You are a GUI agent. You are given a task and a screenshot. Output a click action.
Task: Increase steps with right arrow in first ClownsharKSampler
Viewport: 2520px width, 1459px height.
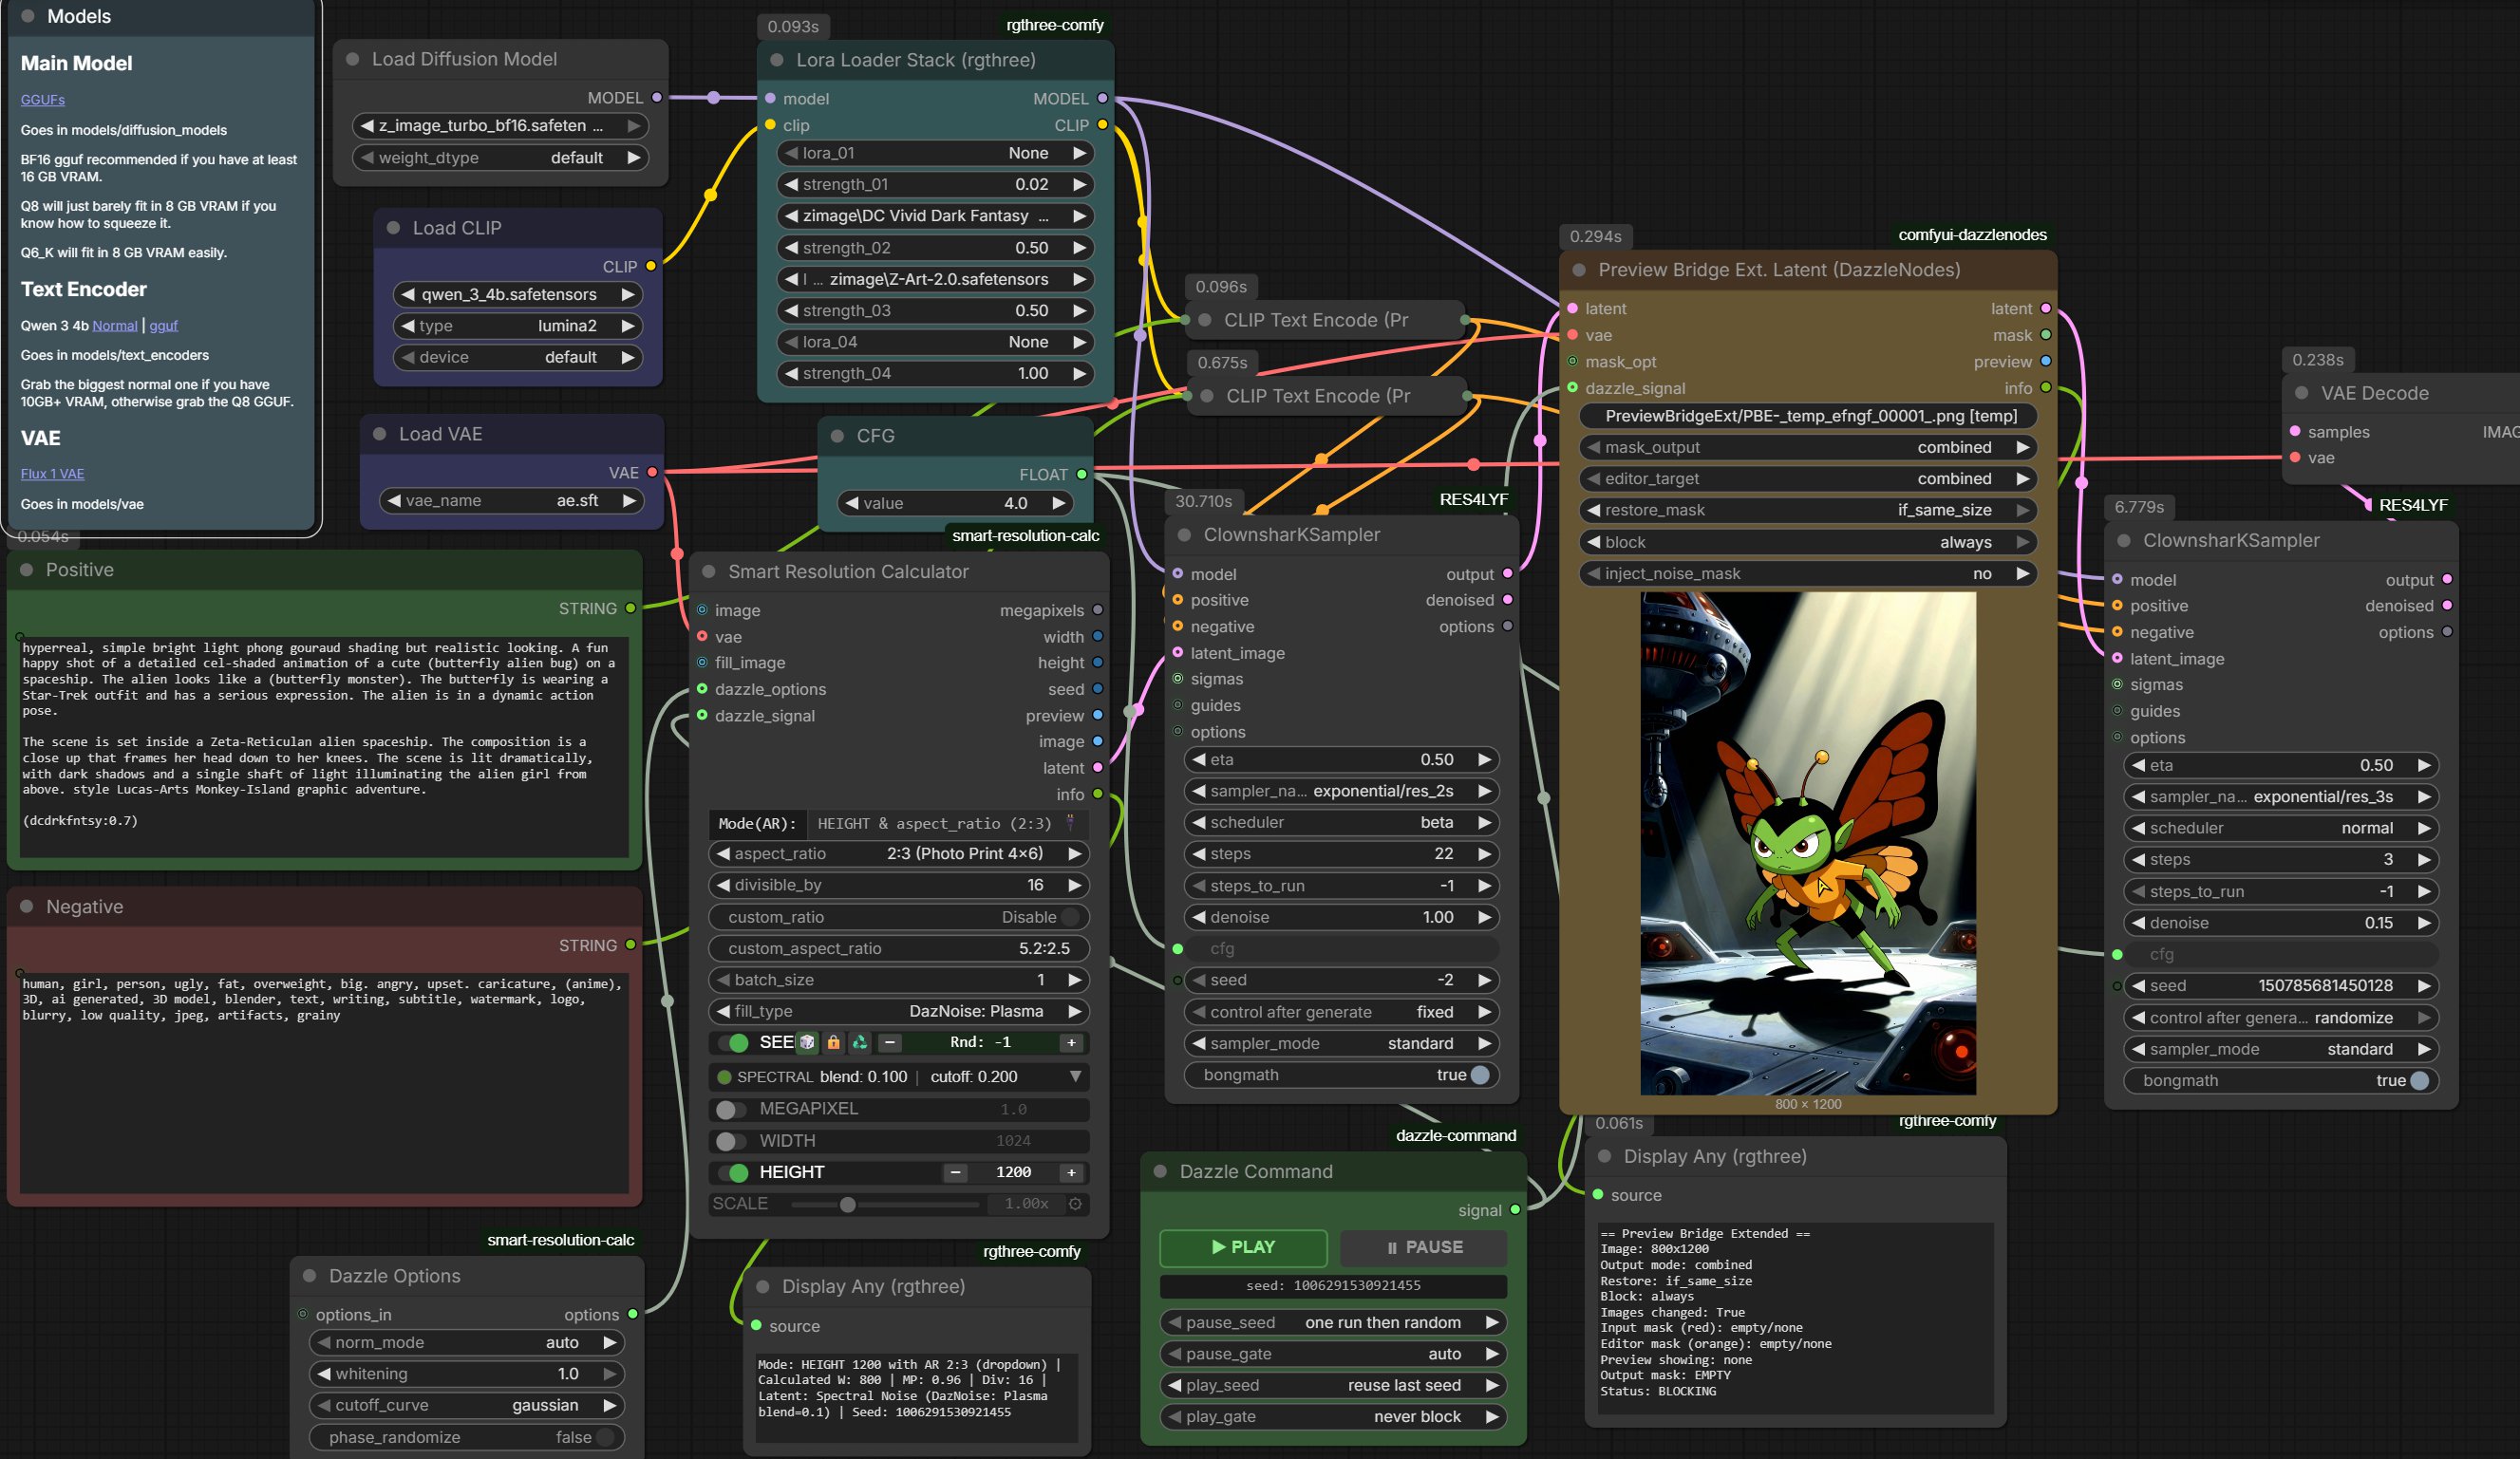pyautogui.click(x=1484, y=854)
